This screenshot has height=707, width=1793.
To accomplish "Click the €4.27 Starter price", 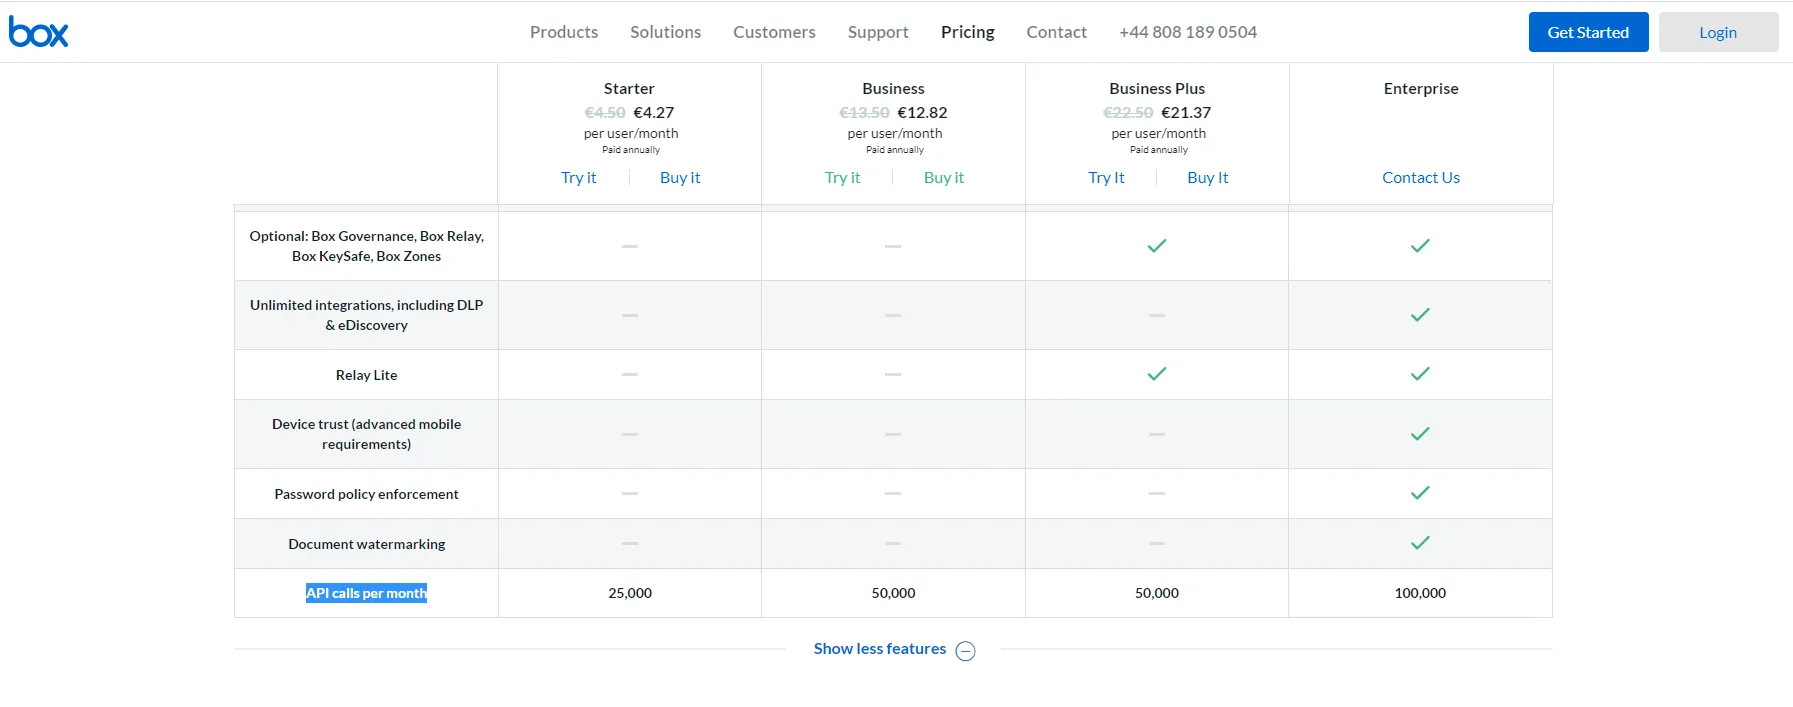I will (654, 112).
